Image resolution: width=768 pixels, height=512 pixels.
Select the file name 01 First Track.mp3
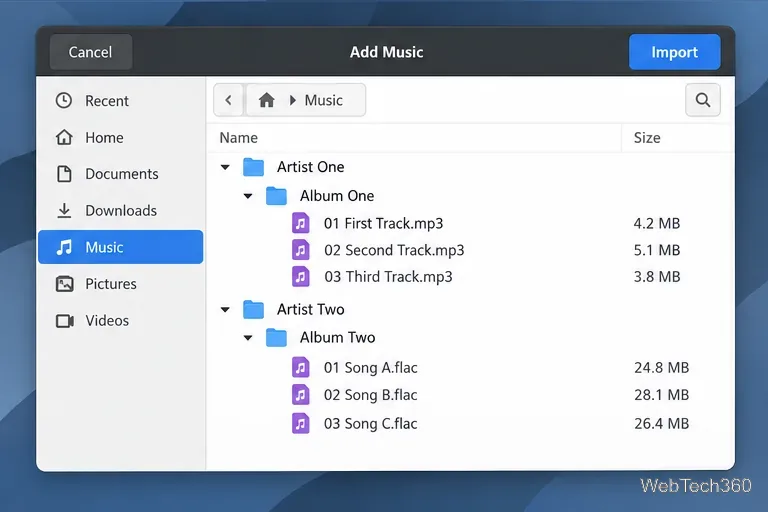(384, 223)
